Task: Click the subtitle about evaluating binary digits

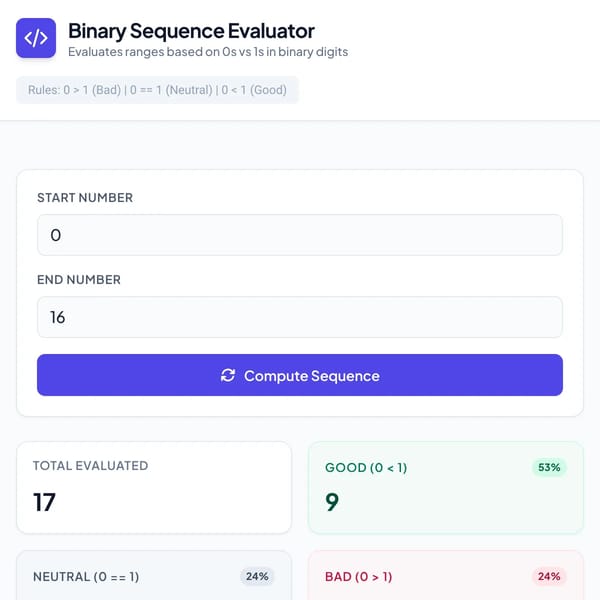Action: [208, 52]
